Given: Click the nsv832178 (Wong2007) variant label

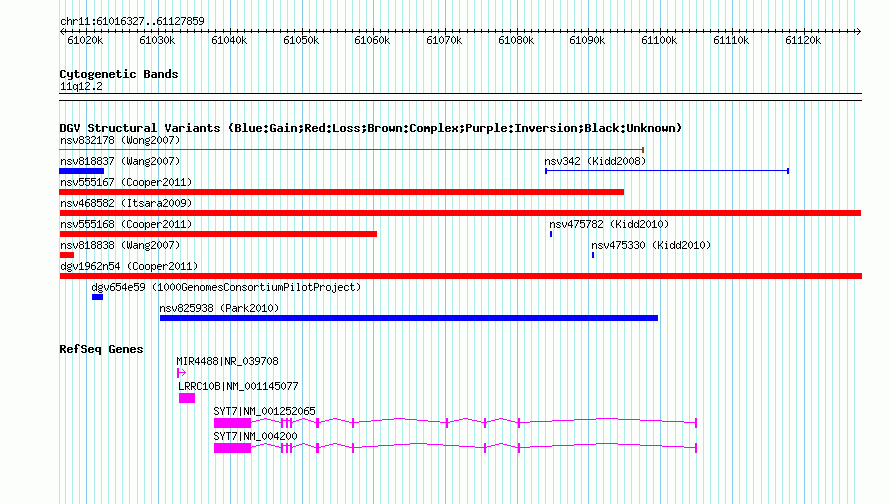Looking at the screenshot, I should pos(120,140).
